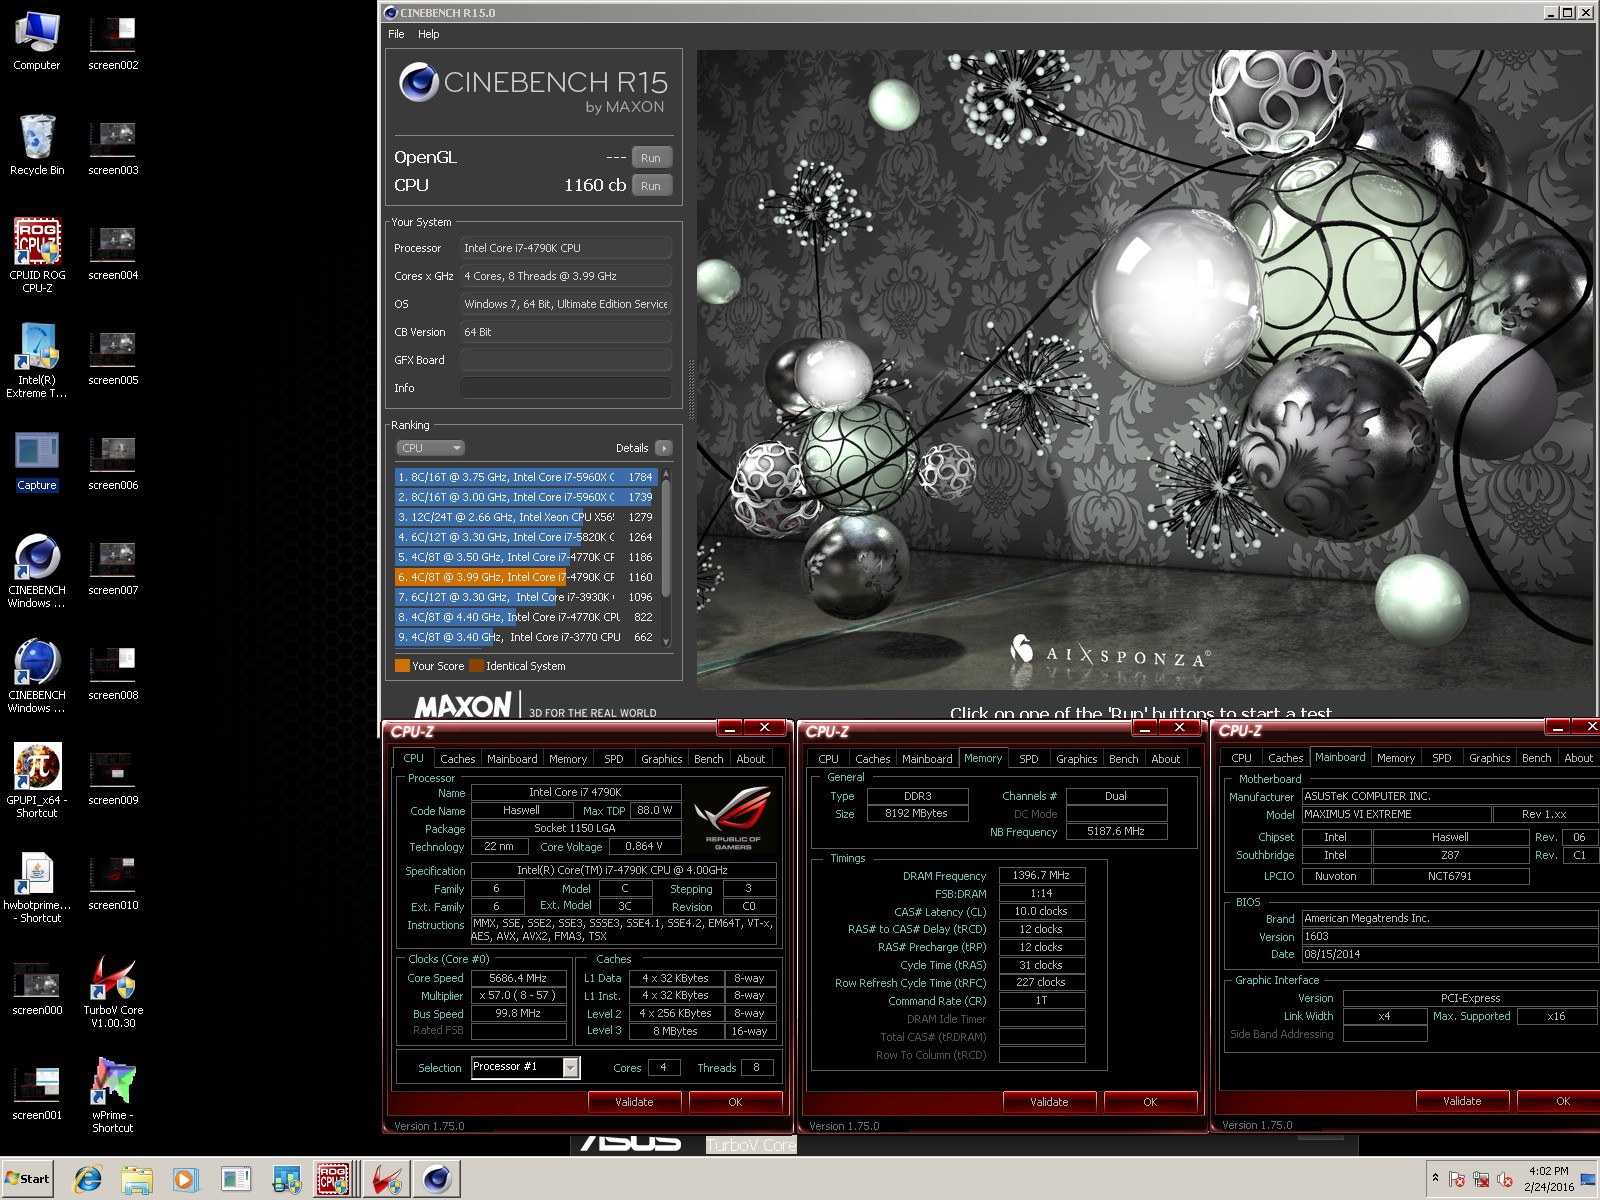Click the MAXIMUS VI EXTREME model field
Image resolution: width=1600 pixels, height=1200 pixels.
point(1396,814)
